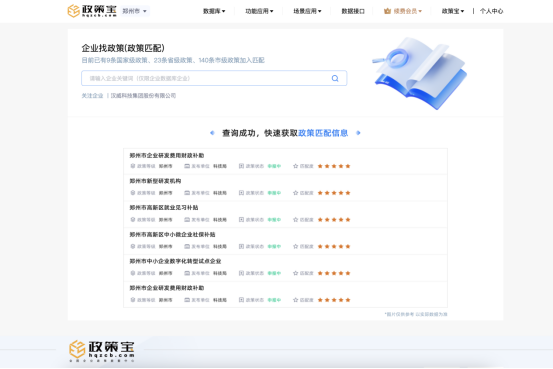Click the open book illustration
Viewport: 553px width, 369px height.
420,73
